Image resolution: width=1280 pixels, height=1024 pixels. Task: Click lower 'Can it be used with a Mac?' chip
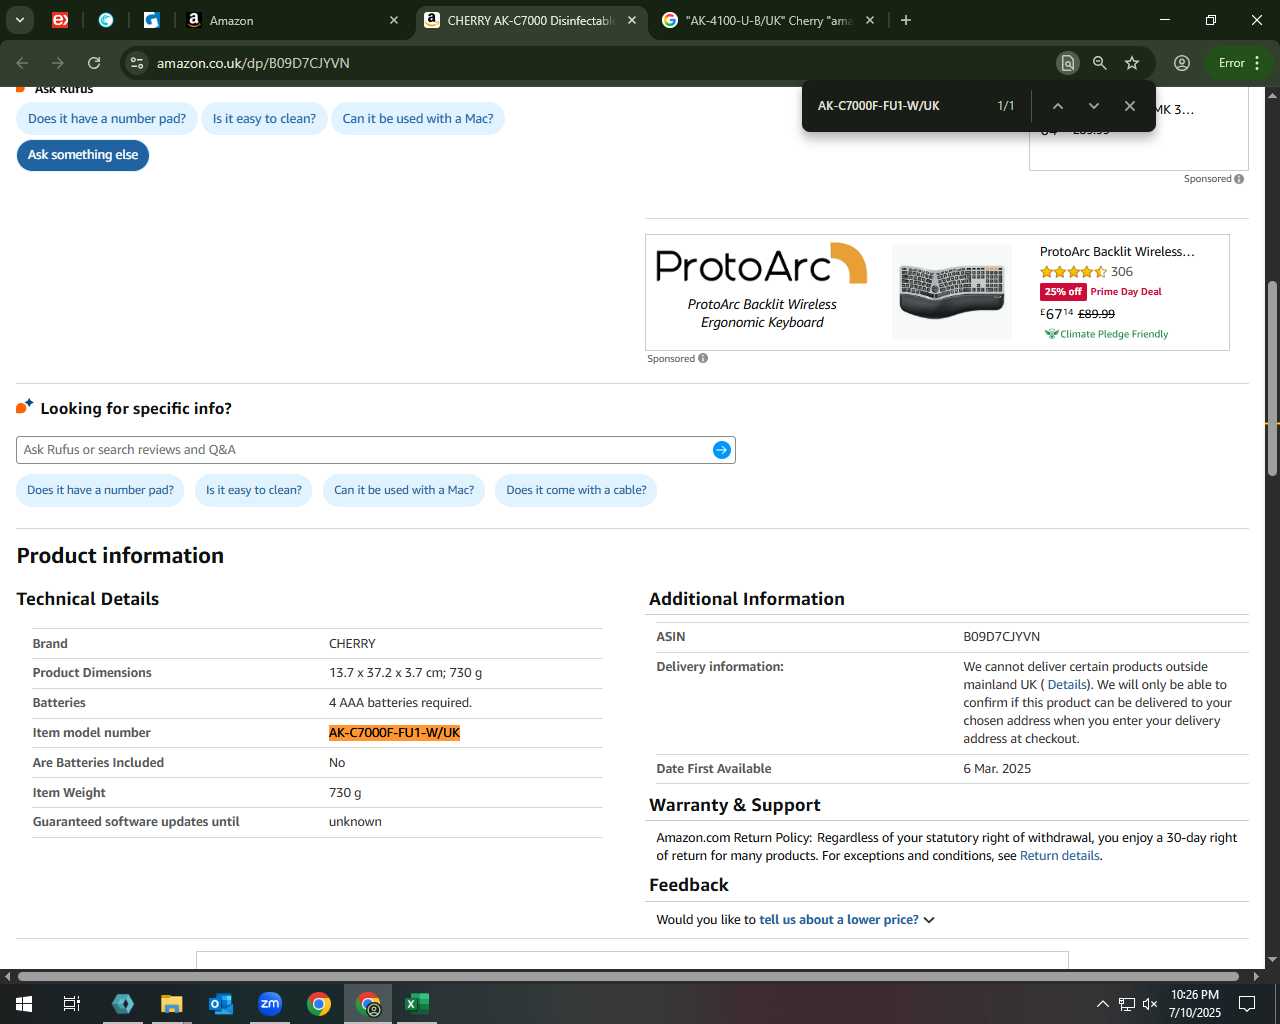point(404,490)
